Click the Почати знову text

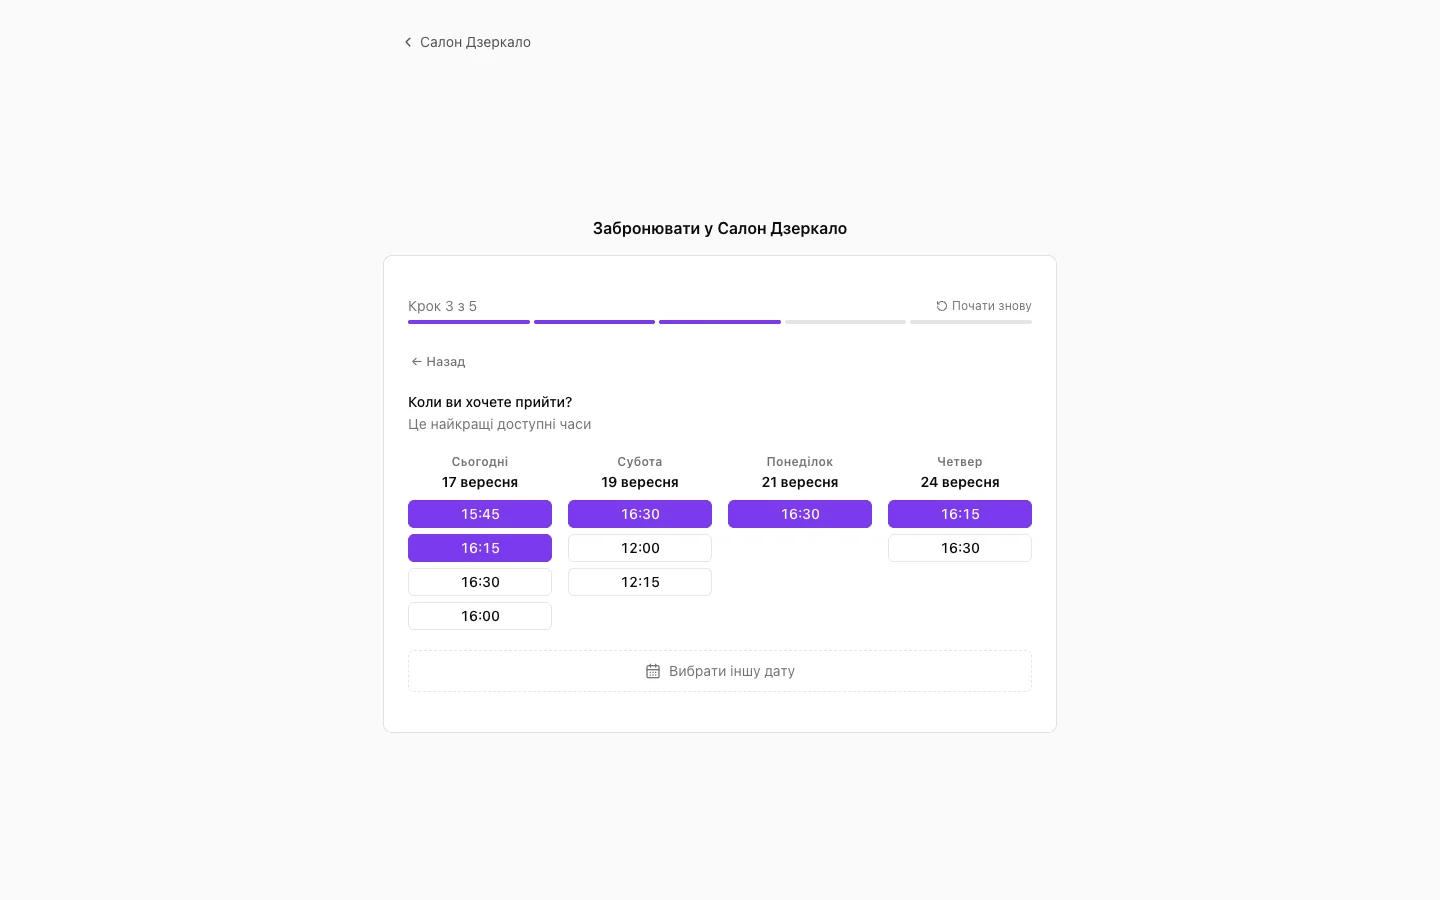click(991, 306)
